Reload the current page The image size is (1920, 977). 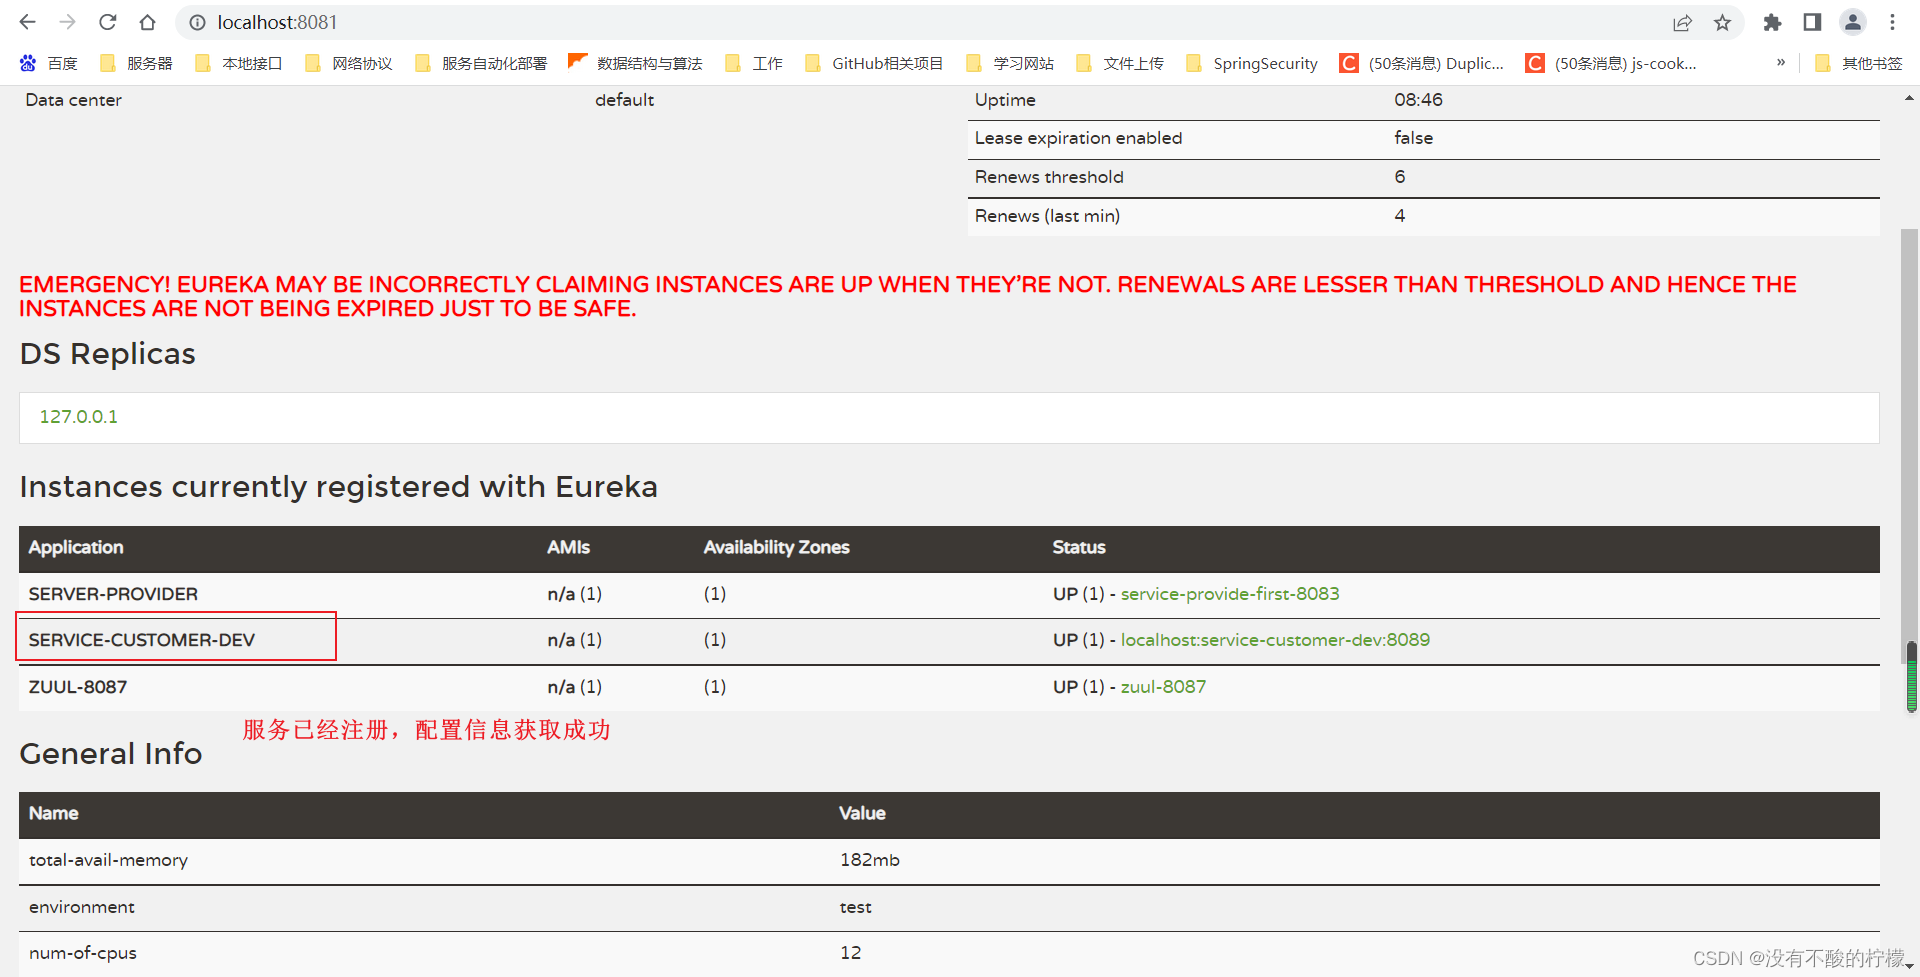click(x=108, y=22)
